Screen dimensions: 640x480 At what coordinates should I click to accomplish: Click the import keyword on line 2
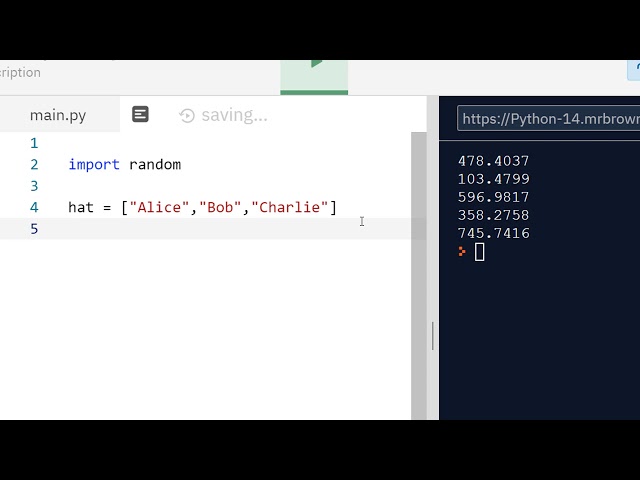94,164
